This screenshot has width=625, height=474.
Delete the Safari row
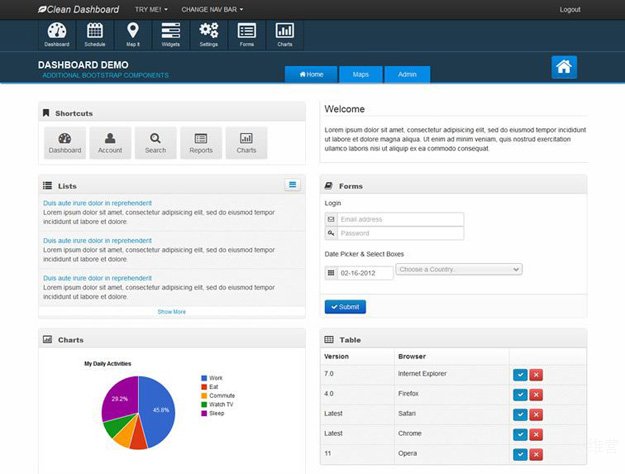tap(536, 415)
